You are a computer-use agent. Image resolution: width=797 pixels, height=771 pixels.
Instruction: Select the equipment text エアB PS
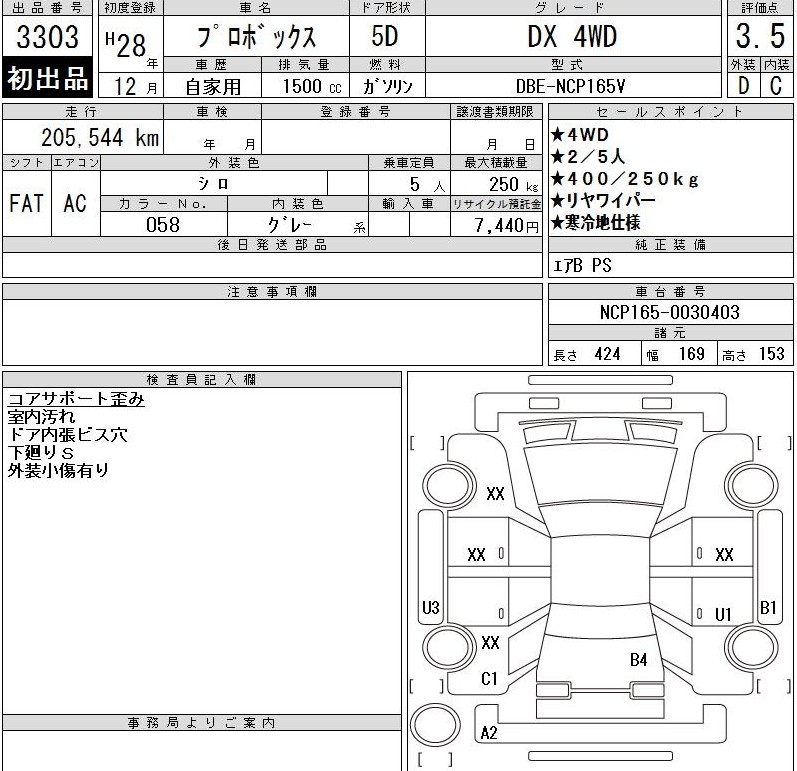click(x=582, y=265)
